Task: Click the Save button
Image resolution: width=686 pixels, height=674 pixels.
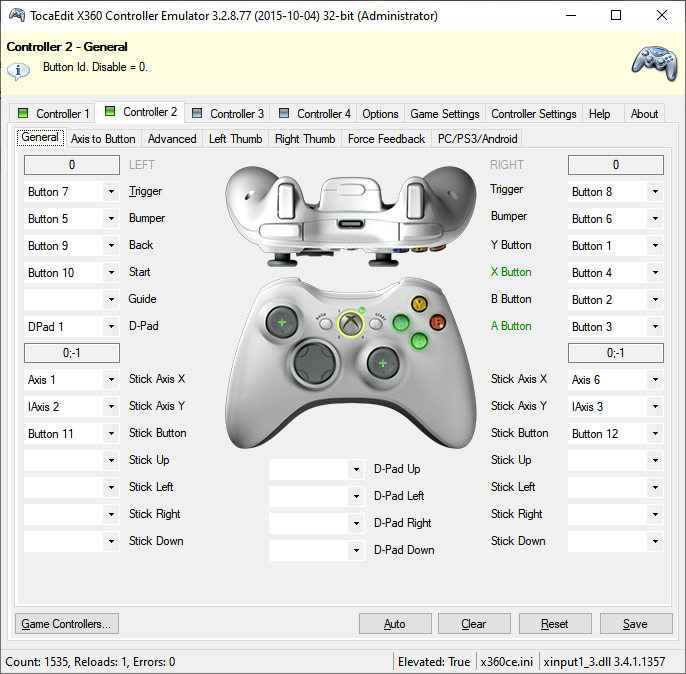Action: click(x=636, y=624)
